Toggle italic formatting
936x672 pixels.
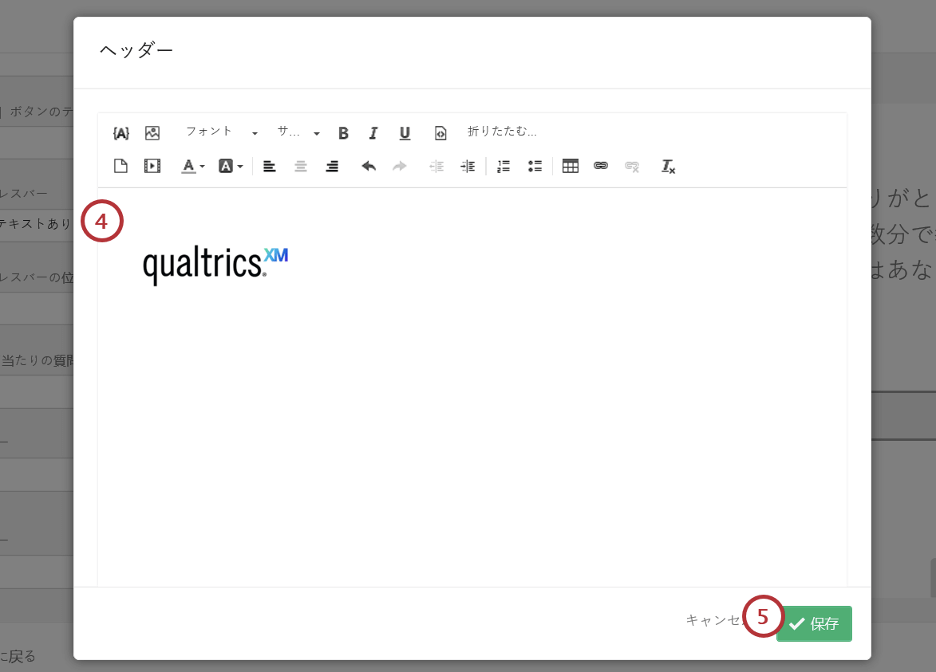(x=373, y=133)
